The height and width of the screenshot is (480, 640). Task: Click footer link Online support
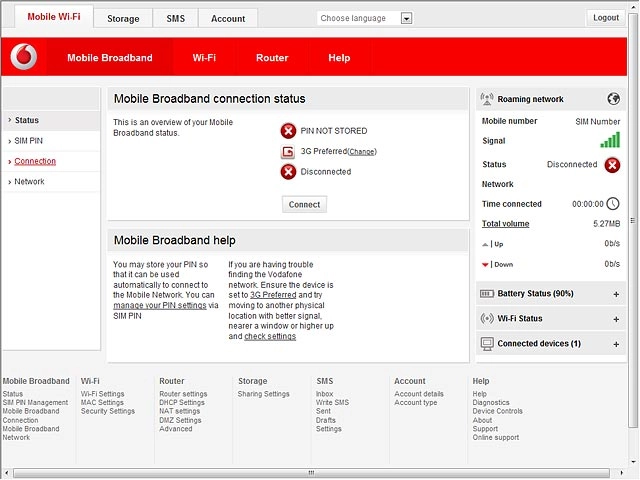(x=496, y=438)
